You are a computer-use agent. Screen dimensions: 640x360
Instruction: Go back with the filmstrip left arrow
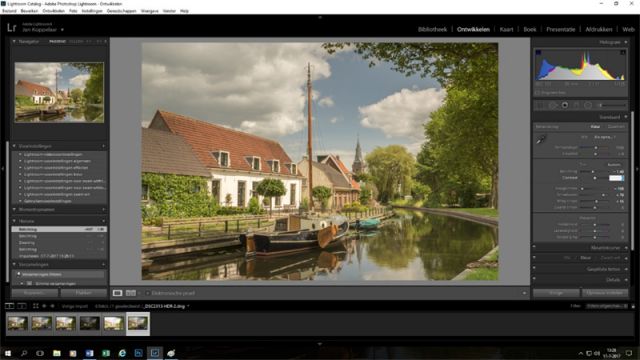point(44,306)
